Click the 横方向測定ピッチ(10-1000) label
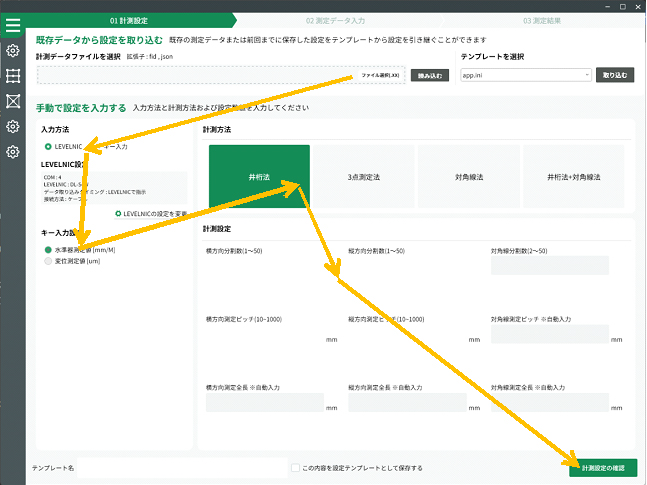The height and width of the screenshot is (485, 647). (x=244, y=319)
